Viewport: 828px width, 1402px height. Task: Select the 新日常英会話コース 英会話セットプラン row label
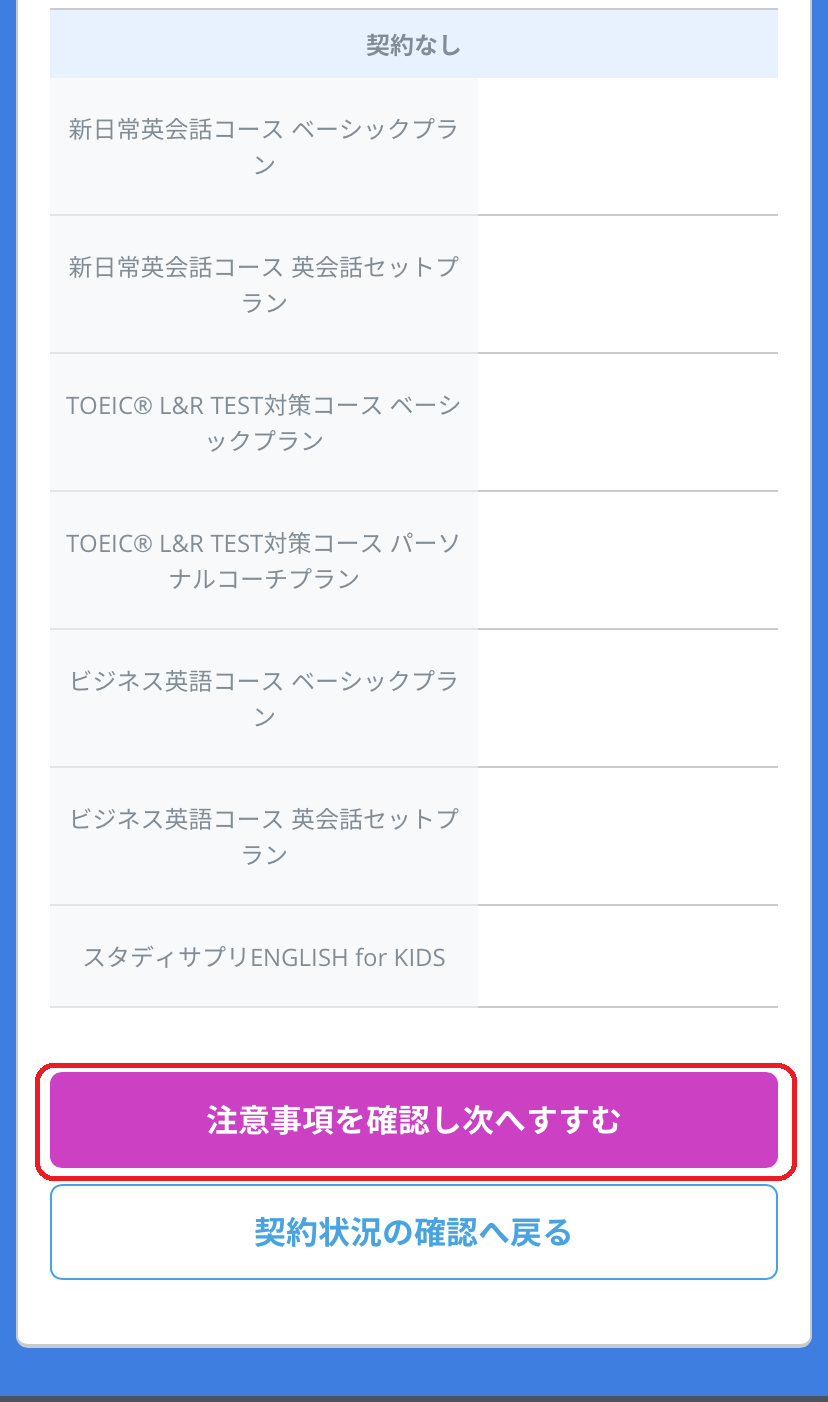(x=264, y=284)
